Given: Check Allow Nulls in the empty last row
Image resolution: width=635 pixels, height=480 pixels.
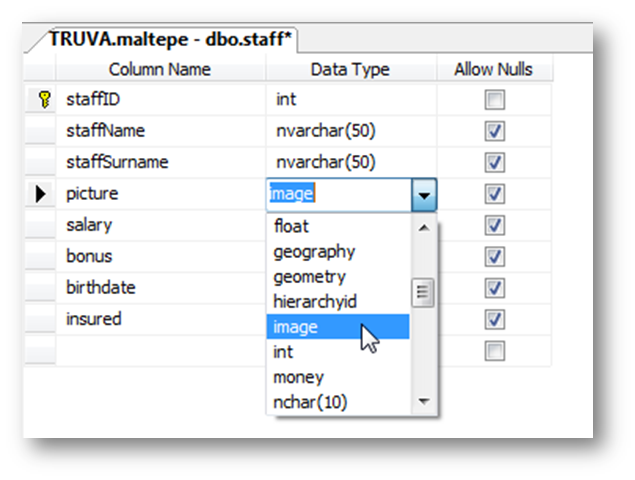Looking at the screenshot, I should coord(494,350).
